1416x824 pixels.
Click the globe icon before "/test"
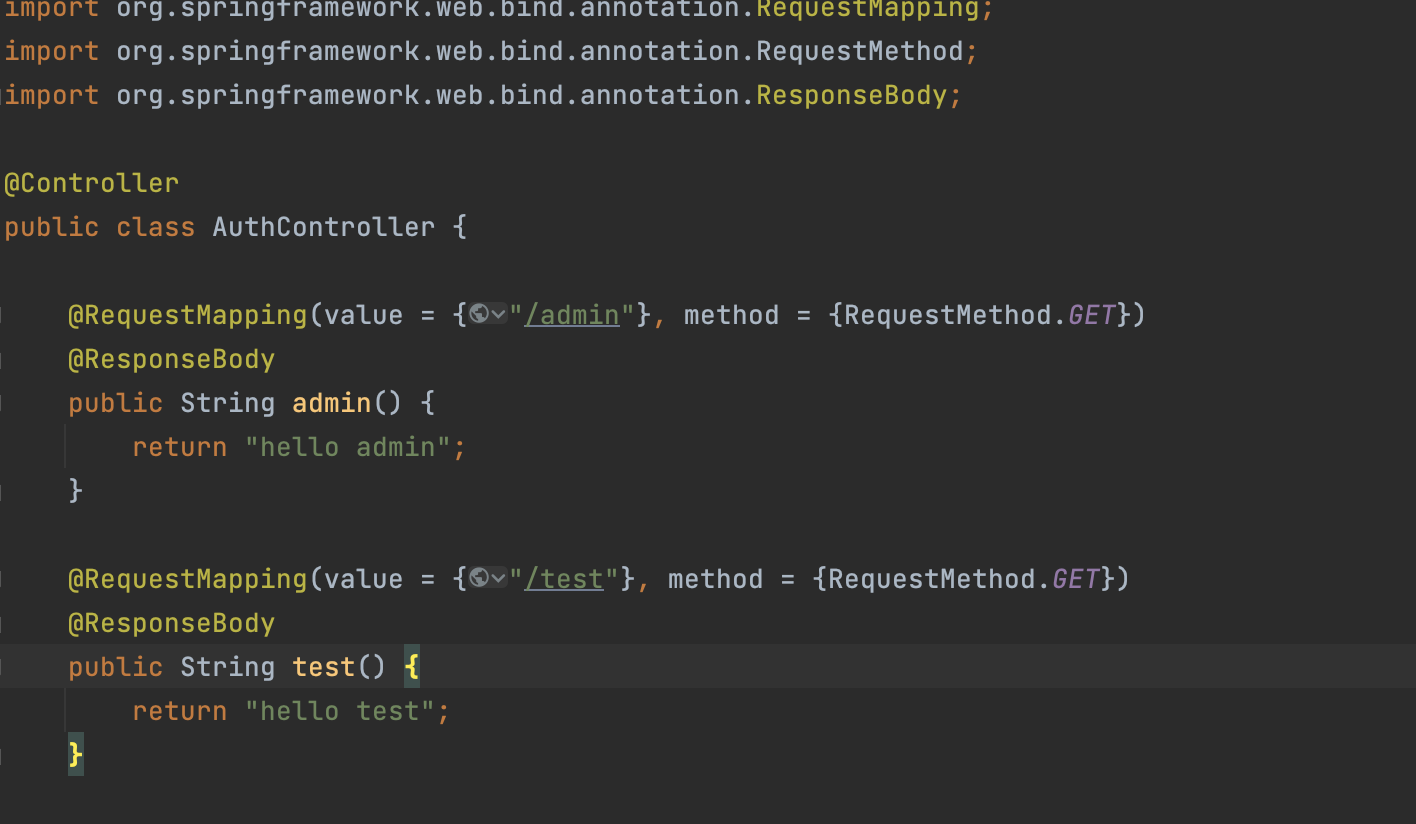pos(479,579)
